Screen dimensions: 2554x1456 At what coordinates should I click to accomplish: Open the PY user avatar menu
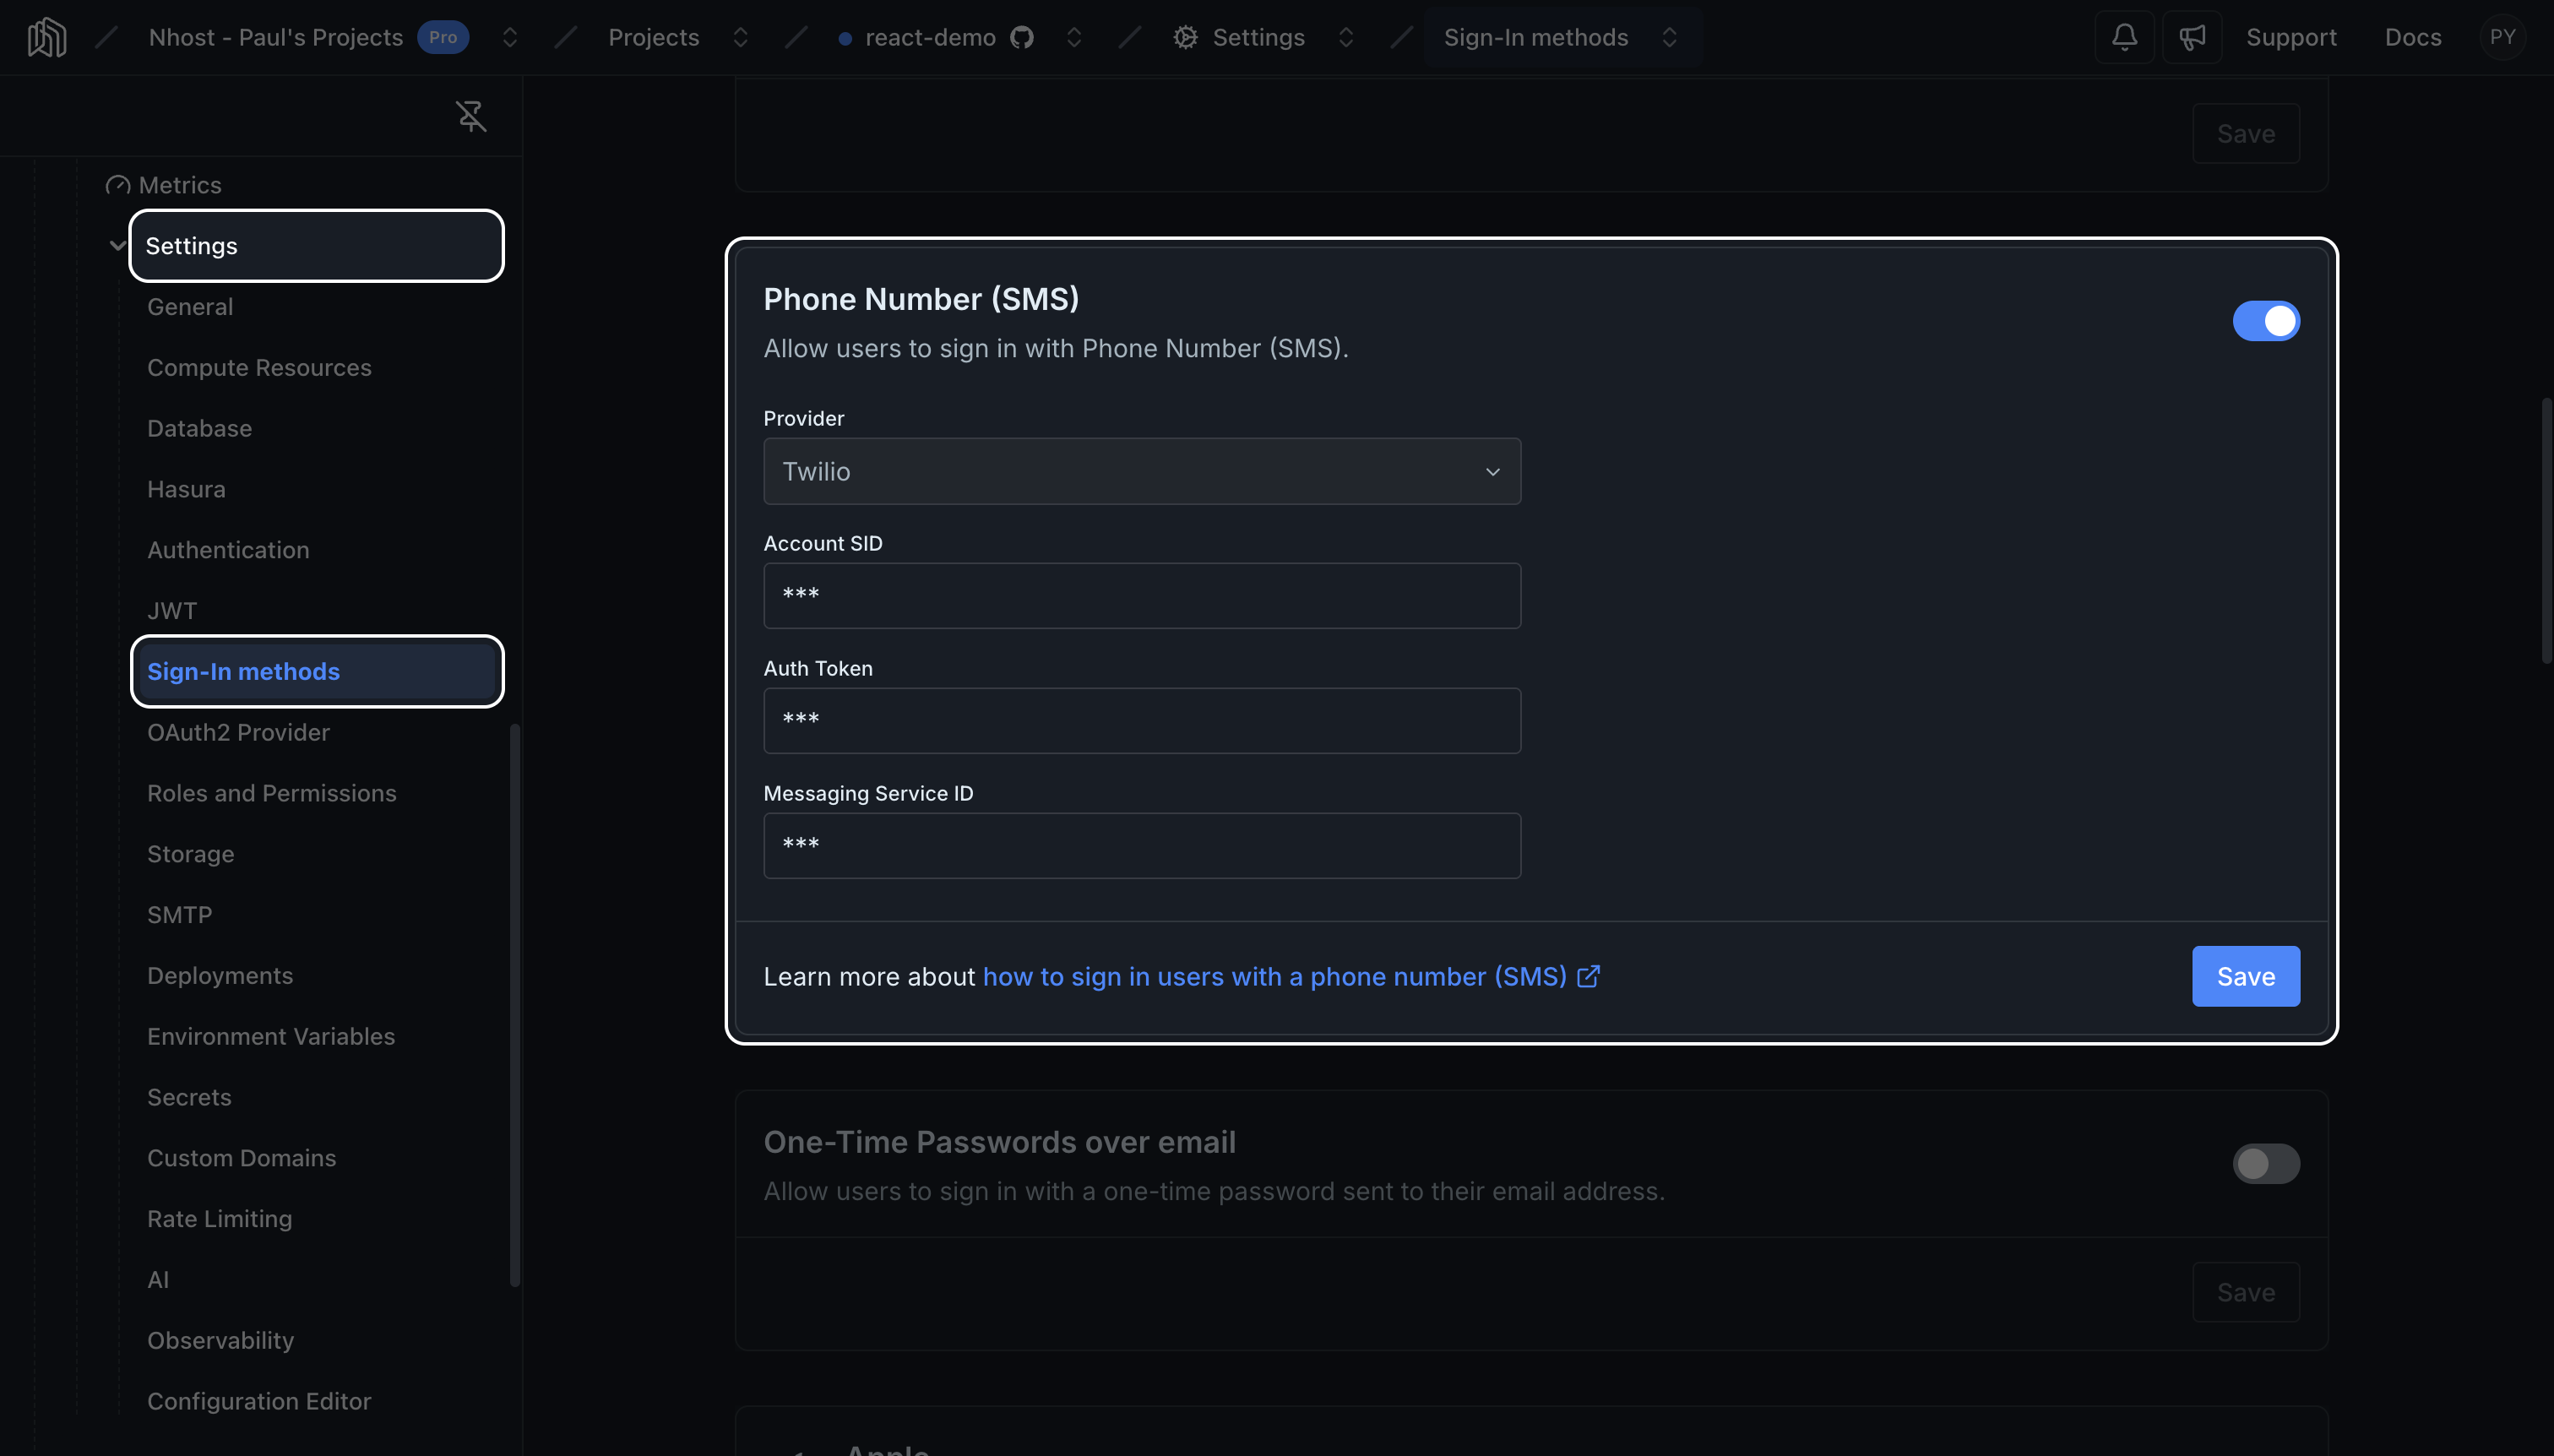[x=2502, y=37]
